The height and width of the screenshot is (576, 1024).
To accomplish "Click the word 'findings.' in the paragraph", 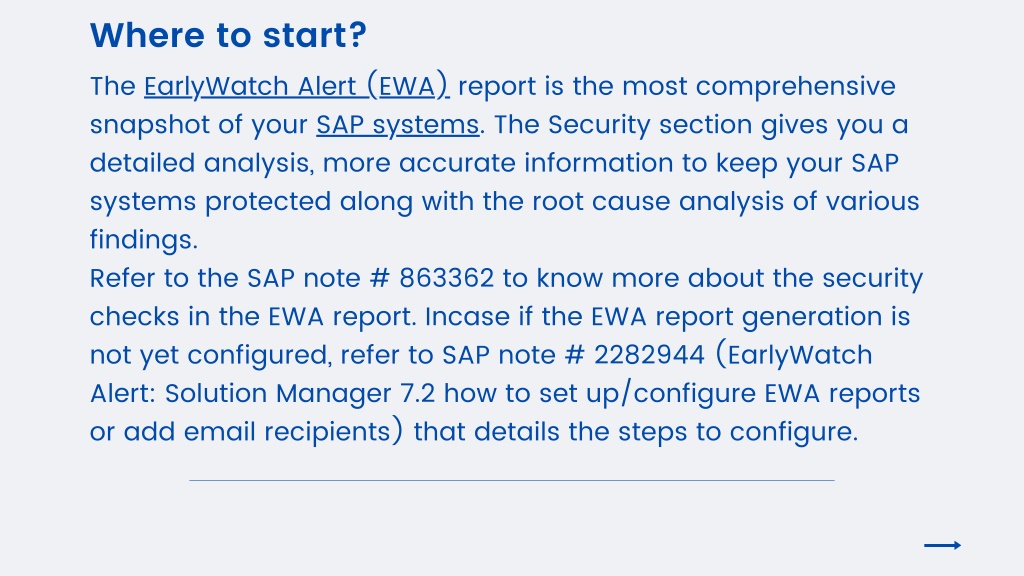I will pyautogui.click(x=144, y=240).
